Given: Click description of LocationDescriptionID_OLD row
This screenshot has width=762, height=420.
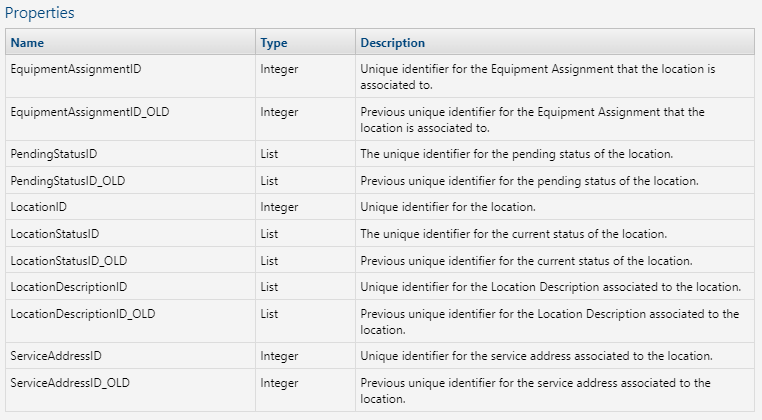Looking at the screenshot, I should point(550,322).
